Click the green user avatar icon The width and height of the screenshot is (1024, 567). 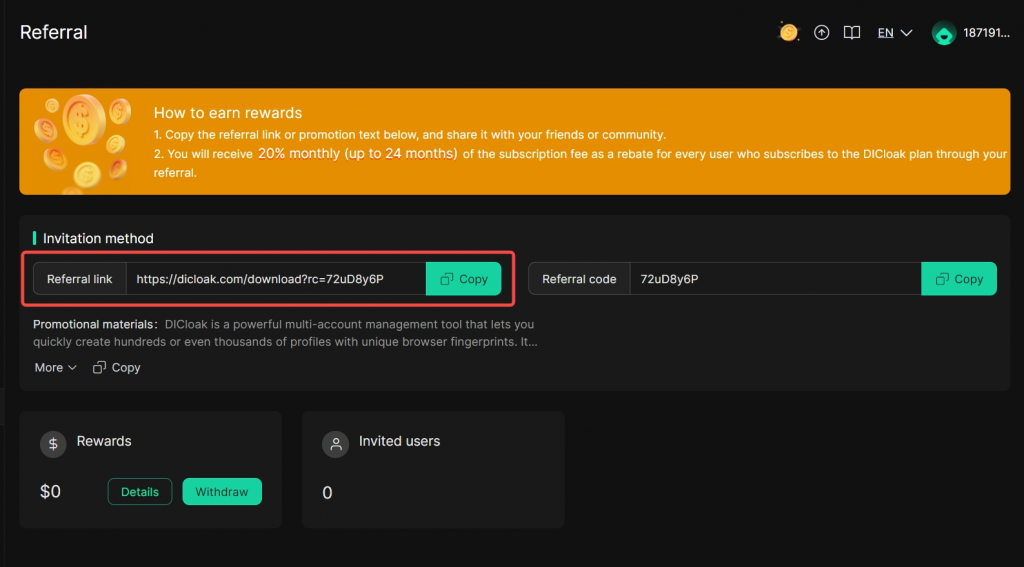944,33
